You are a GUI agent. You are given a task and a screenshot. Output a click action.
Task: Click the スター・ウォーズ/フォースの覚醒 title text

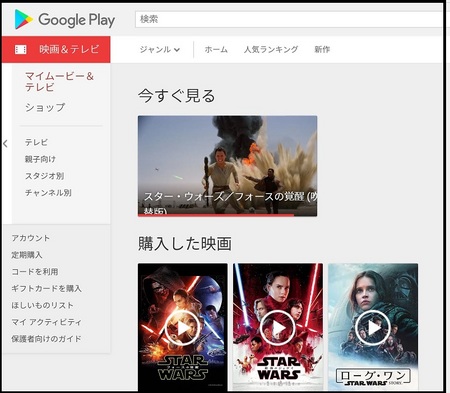click(x=230, y=201)
